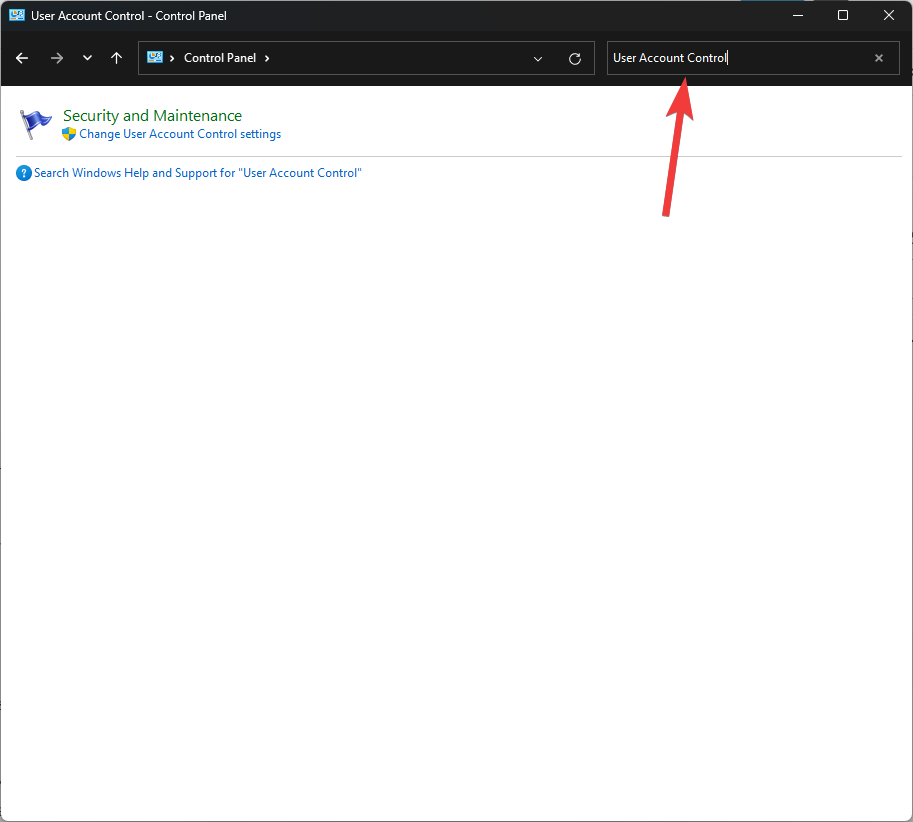Expand the chevron after Control Panel breadcrumb
The image size is (913, 822).
(x=267, y=58)
